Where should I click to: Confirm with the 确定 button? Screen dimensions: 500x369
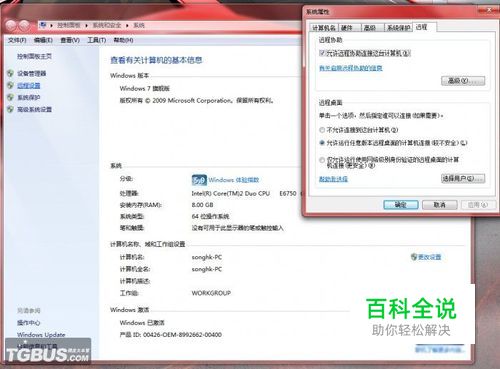coord(401,205)
